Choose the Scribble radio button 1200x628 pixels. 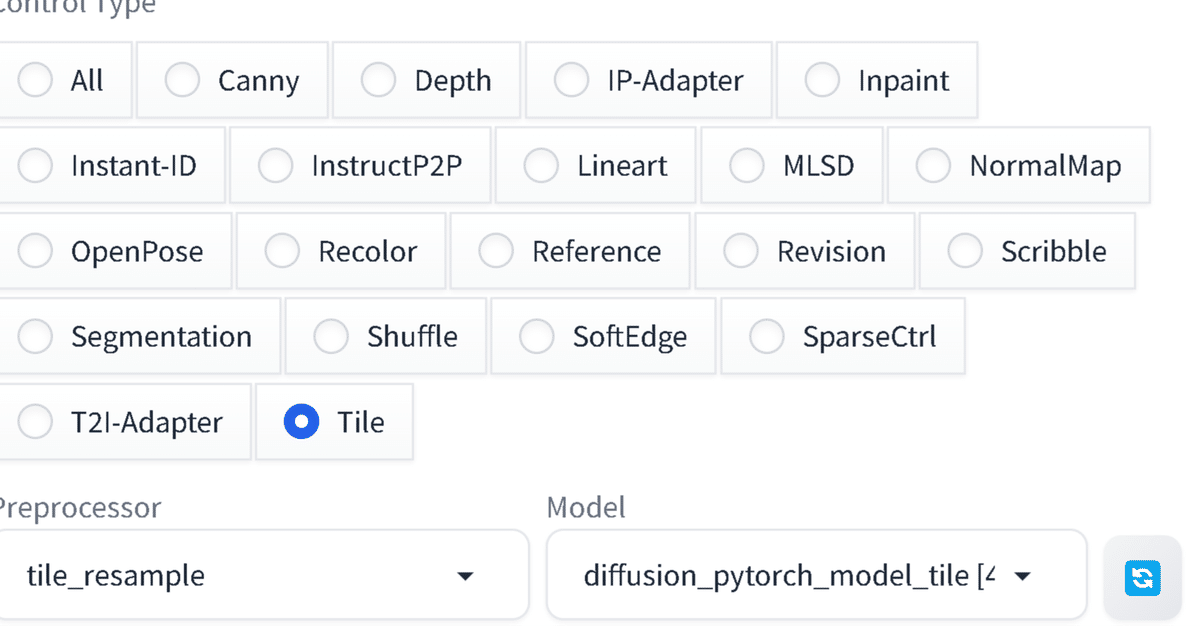coord(965,251)
